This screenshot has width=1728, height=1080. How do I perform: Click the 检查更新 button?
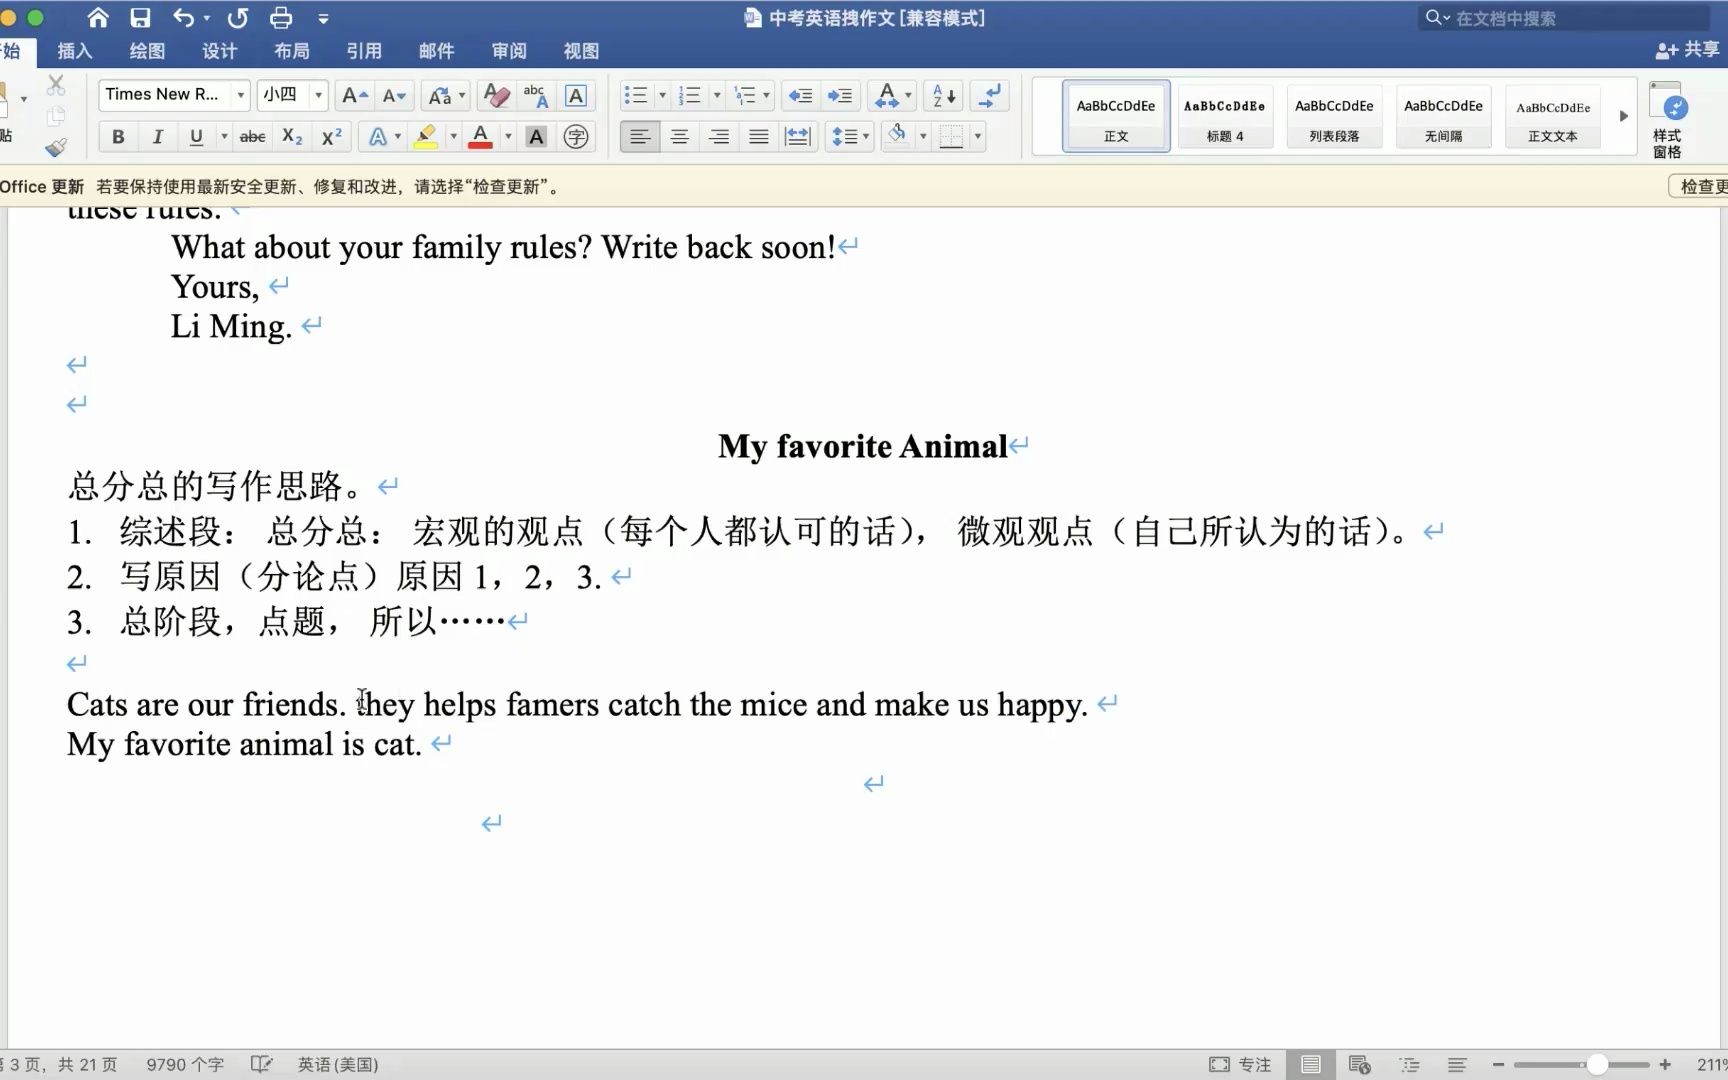1700,186
